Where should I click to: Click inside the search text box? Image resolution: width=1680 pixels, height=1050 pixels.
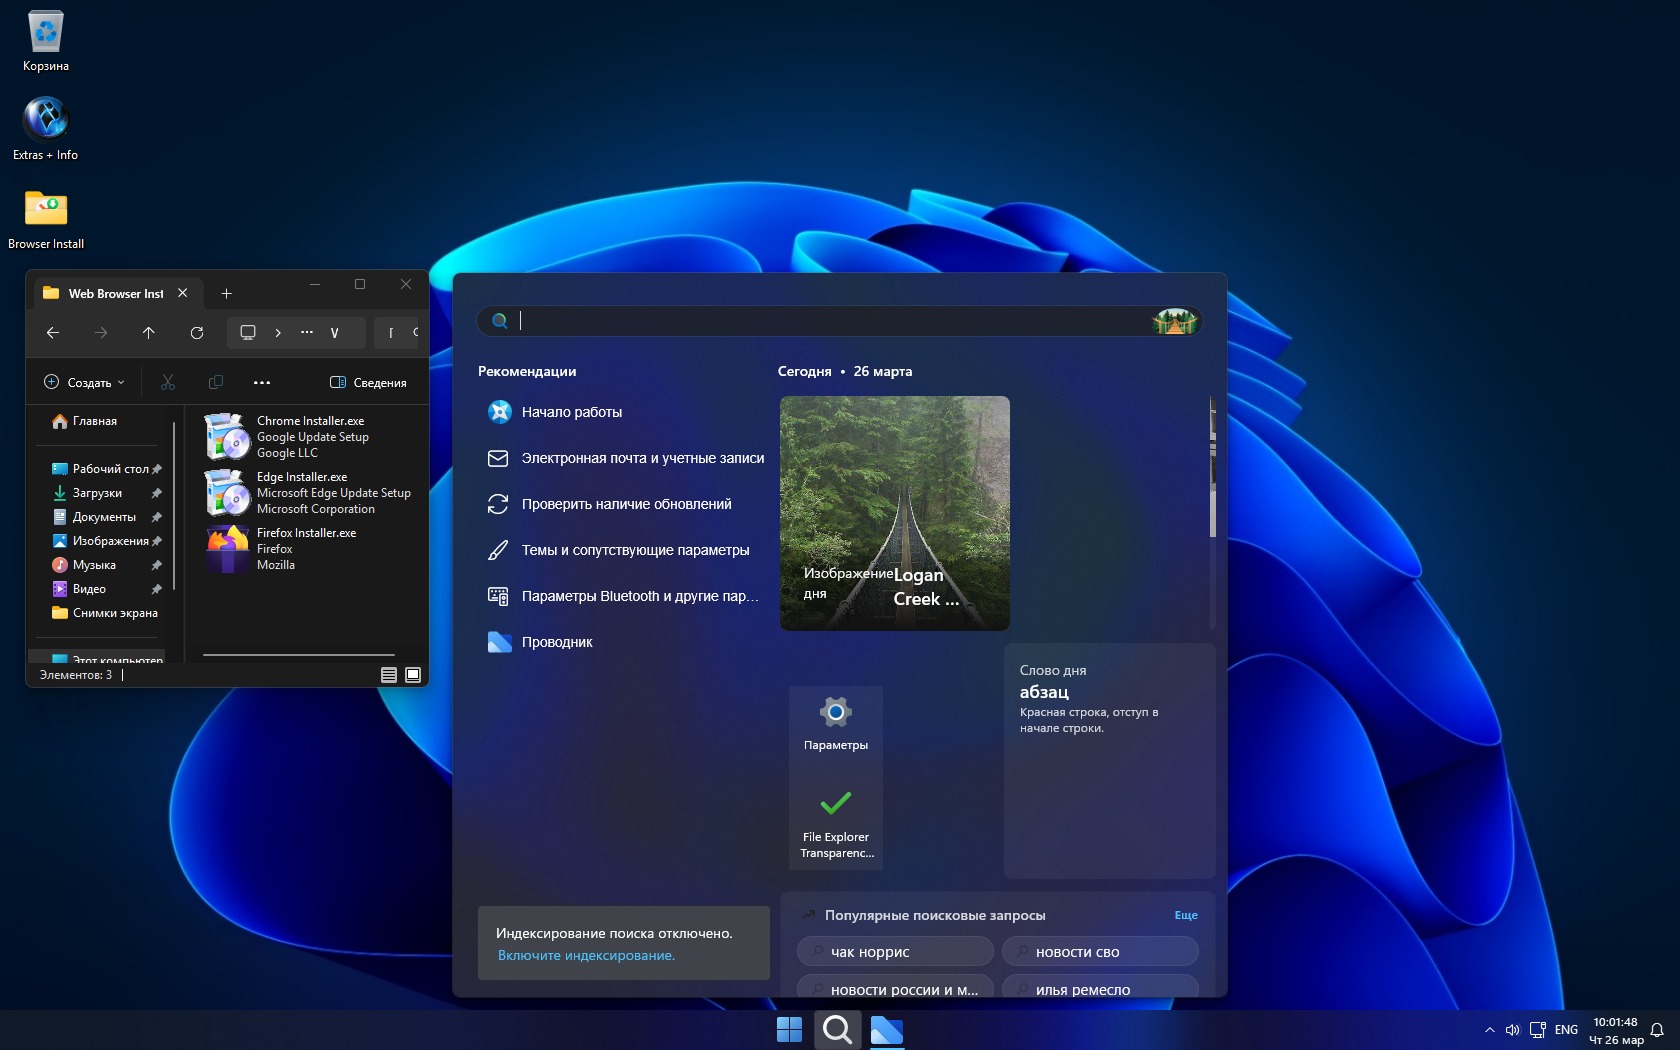[x=830, y=321]
